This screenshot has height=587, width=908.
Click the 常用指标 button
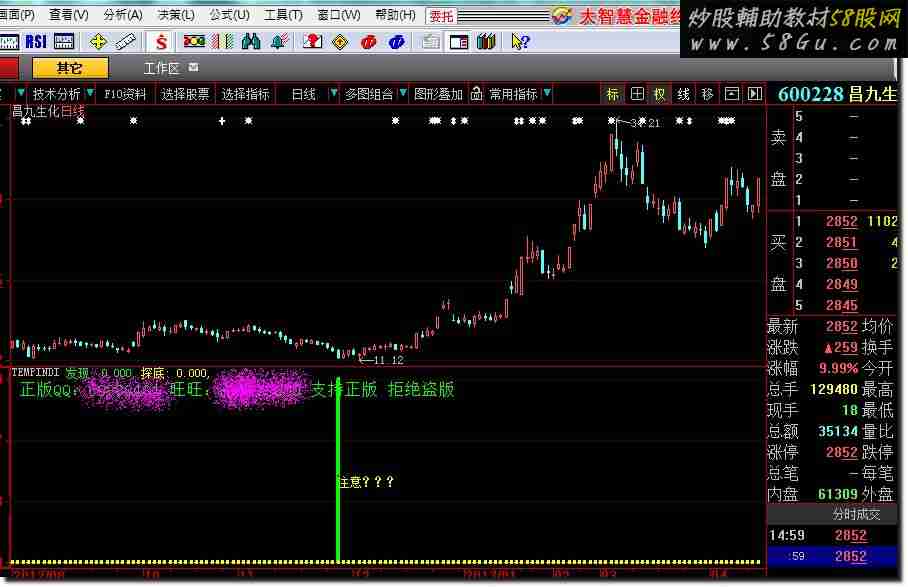[x=512, y=94]
